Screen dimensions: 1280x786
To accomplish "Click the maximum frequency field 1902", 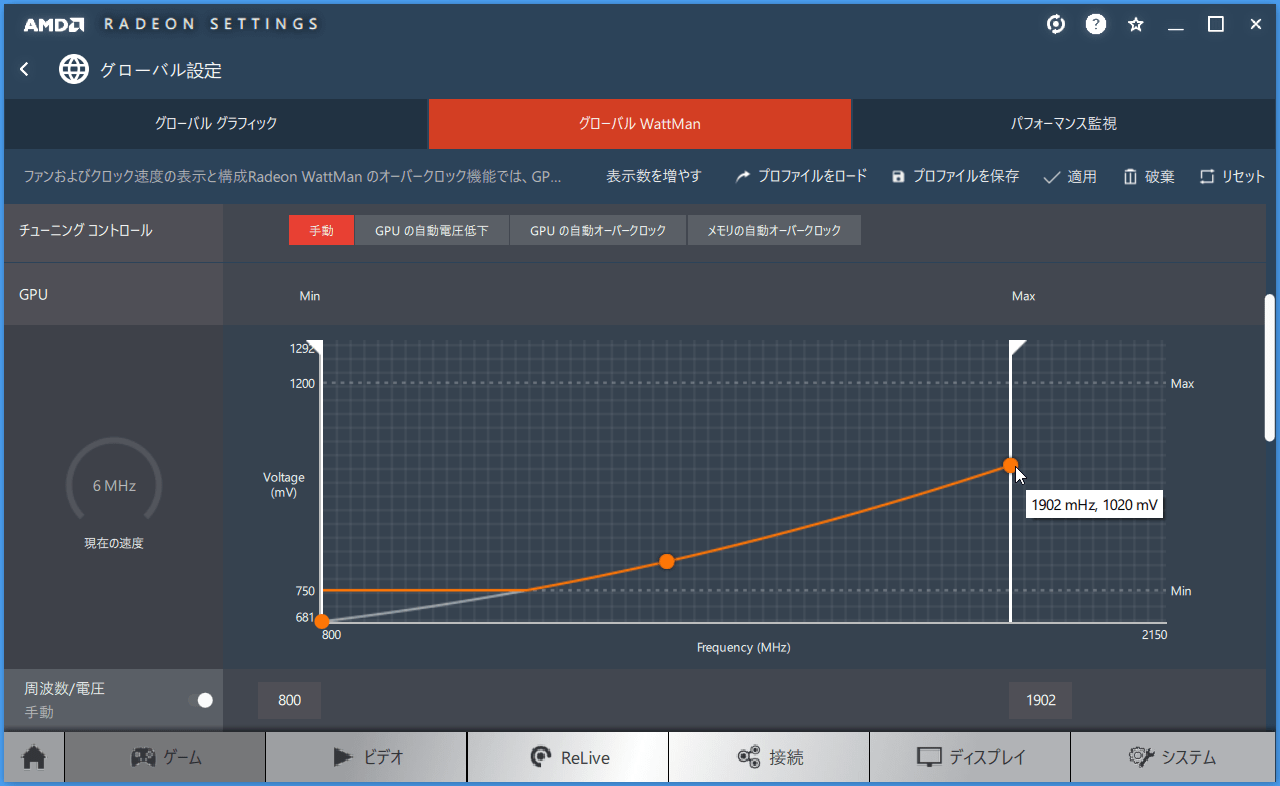I will [x=1041, y=700].
